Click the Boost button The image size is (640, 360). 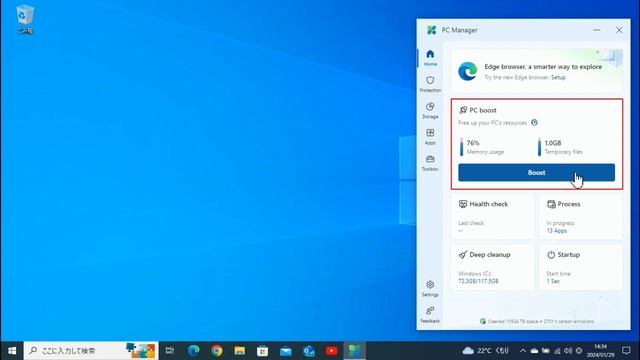tap(536, 173)
